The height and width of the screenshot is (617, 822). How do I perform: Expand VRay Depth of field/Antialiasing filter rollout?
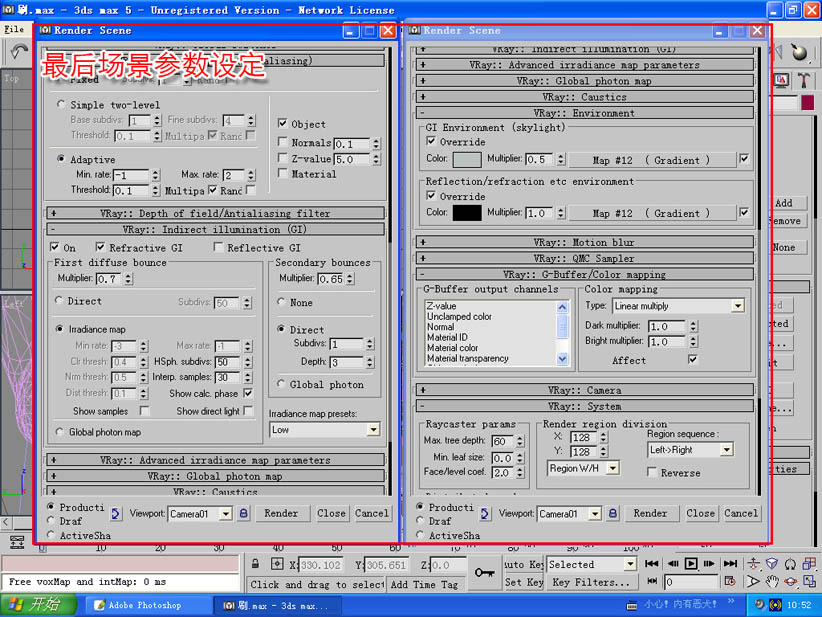(215, 213)
